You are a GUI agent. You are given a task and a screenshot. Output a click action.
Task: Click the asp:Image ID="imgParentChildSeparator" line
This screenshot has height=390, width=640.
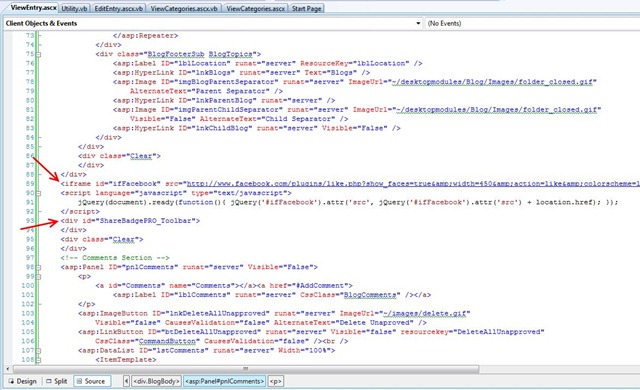pyautogui.click(x=357, y=109)
